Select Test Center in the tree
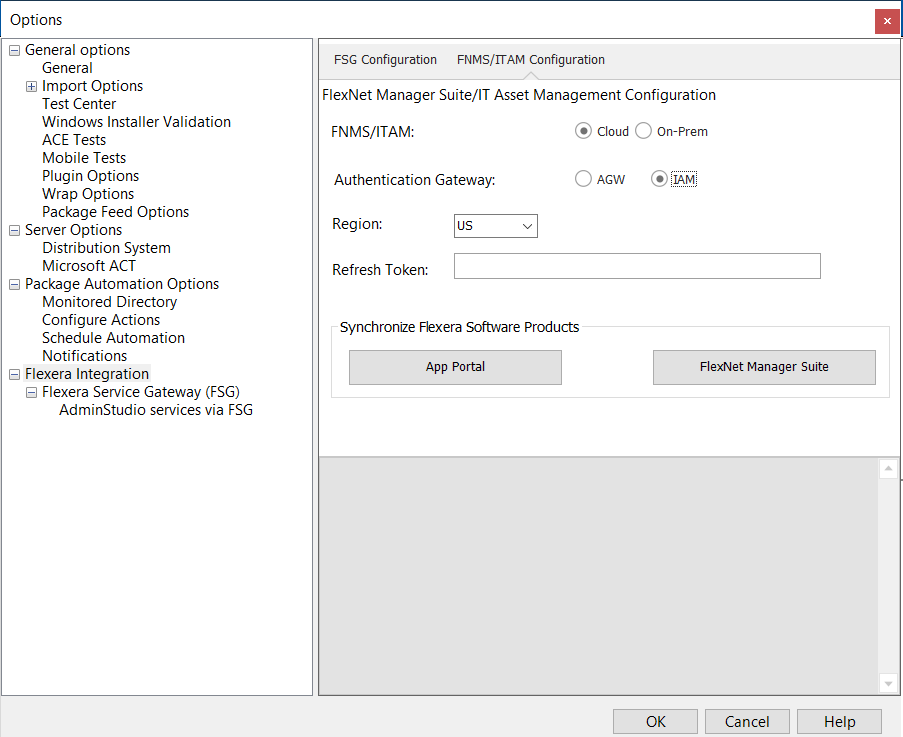The image size is (903, 737). pos(79,104)
